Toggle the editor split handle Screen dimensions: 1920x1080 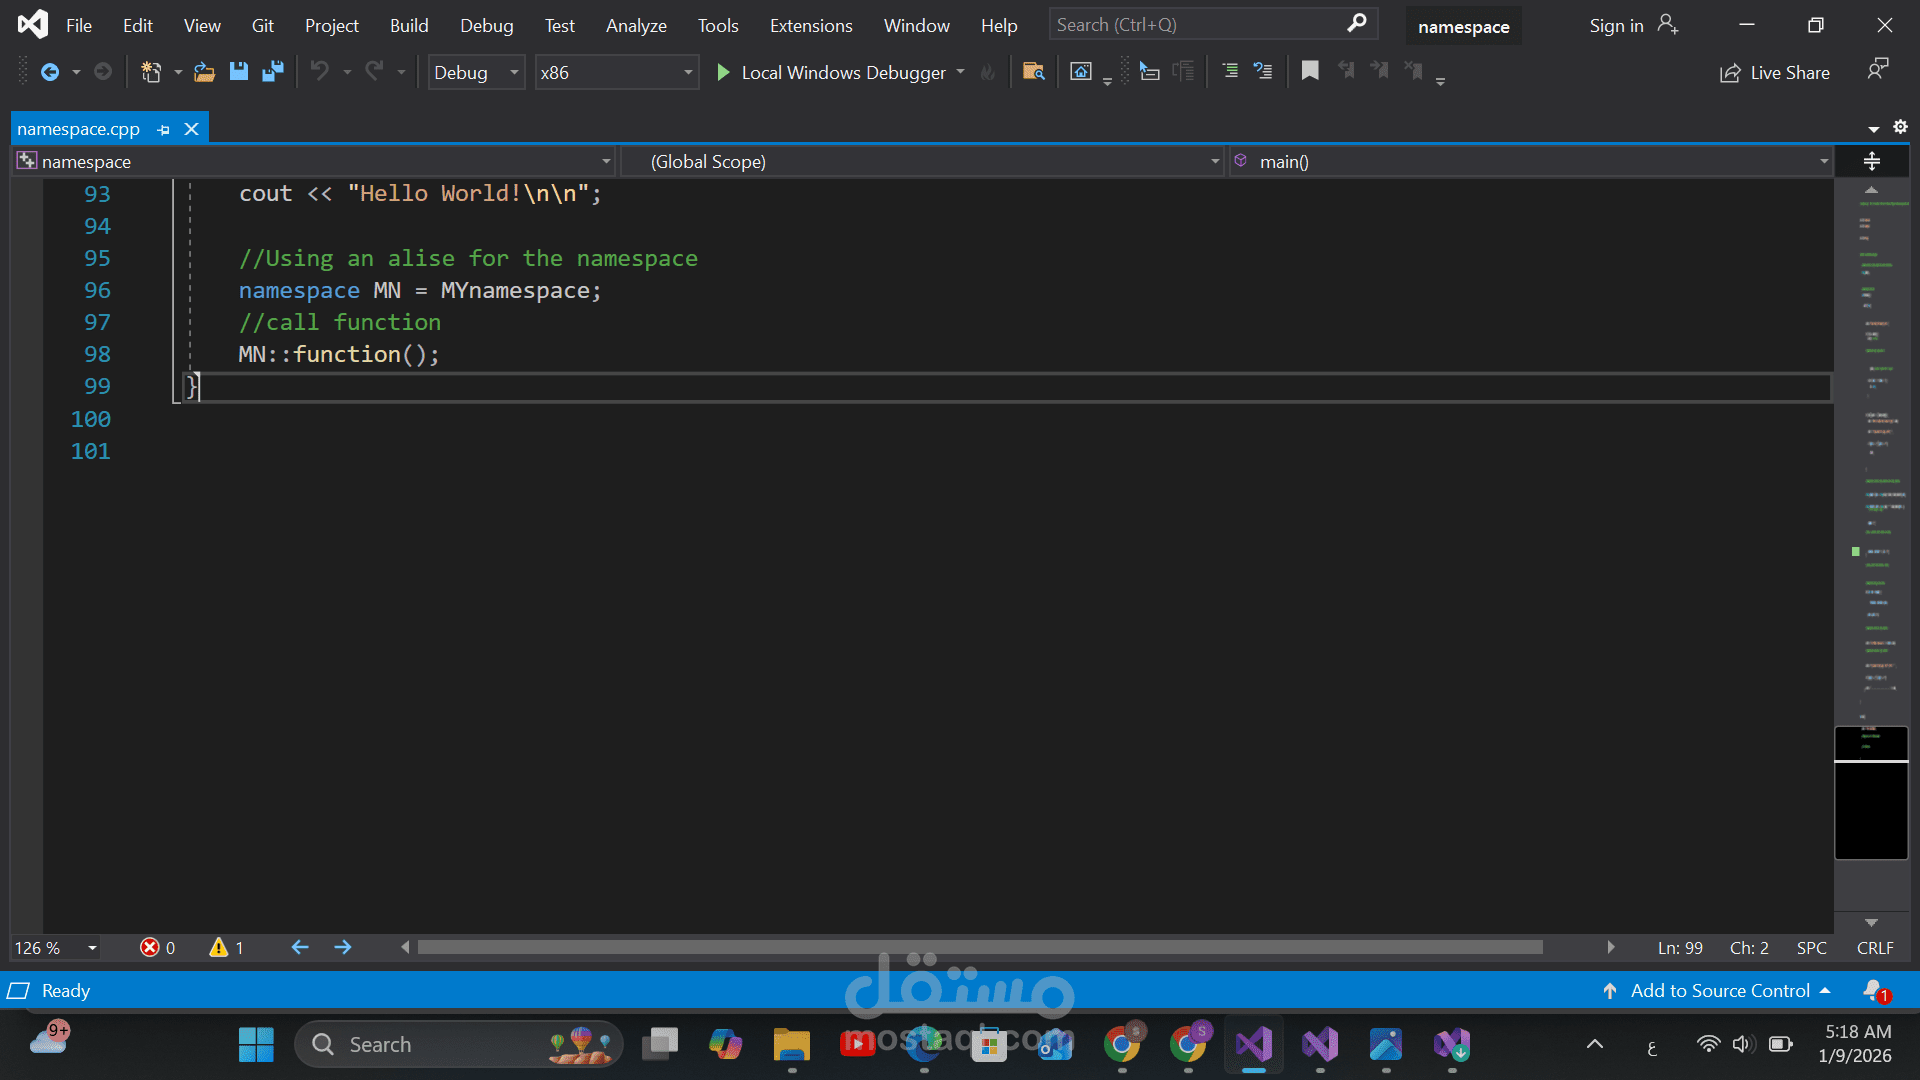(x=1872, y=161)
